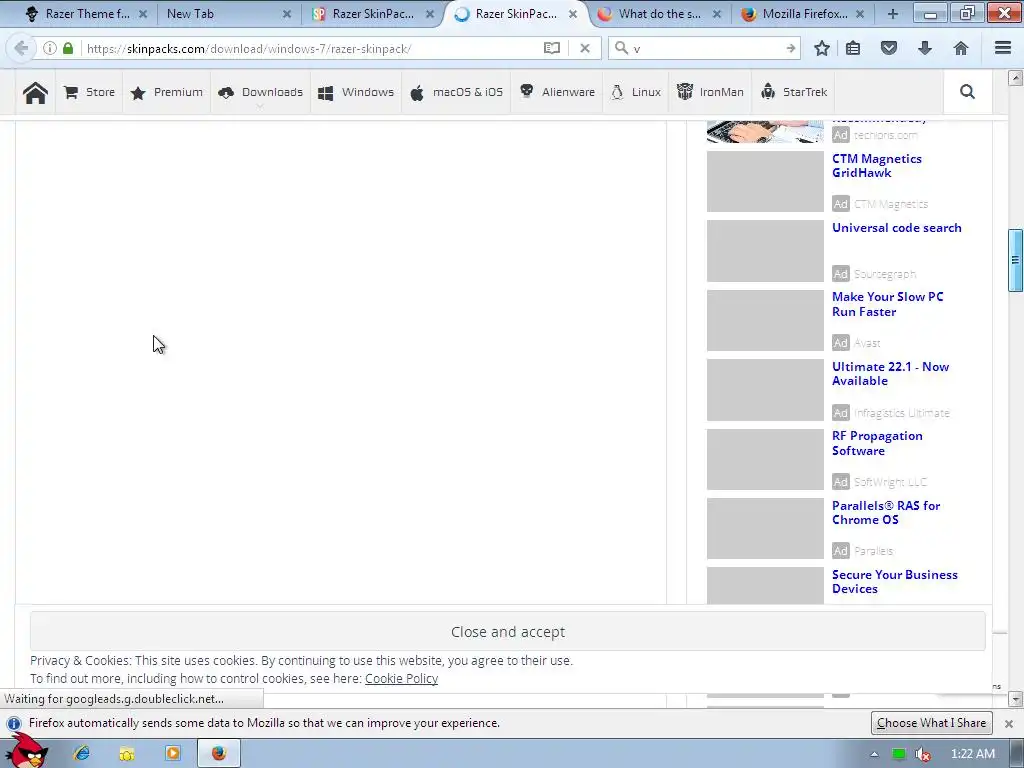Image resolution: width=1024 pixels, height=768 pixels.
Task: Open Windows Explorer folder in taskbar
Action: pyautogui.click(x=127, y=754)
